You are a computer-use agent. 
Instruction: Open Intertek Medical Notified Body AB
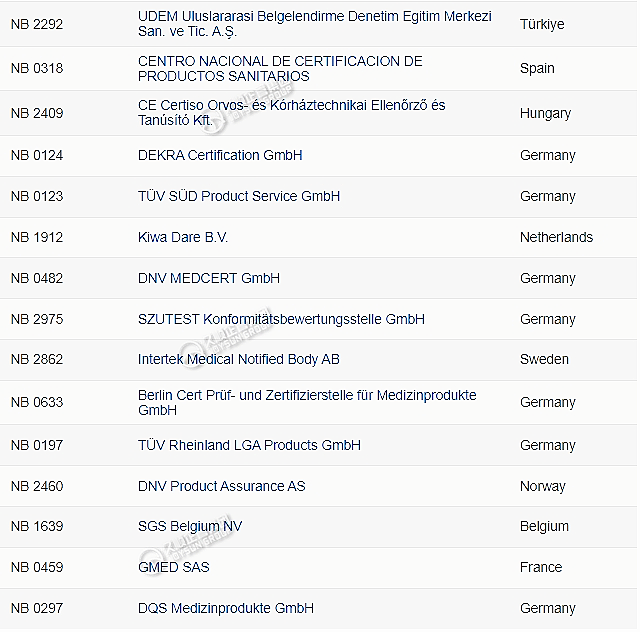point(238,359)
